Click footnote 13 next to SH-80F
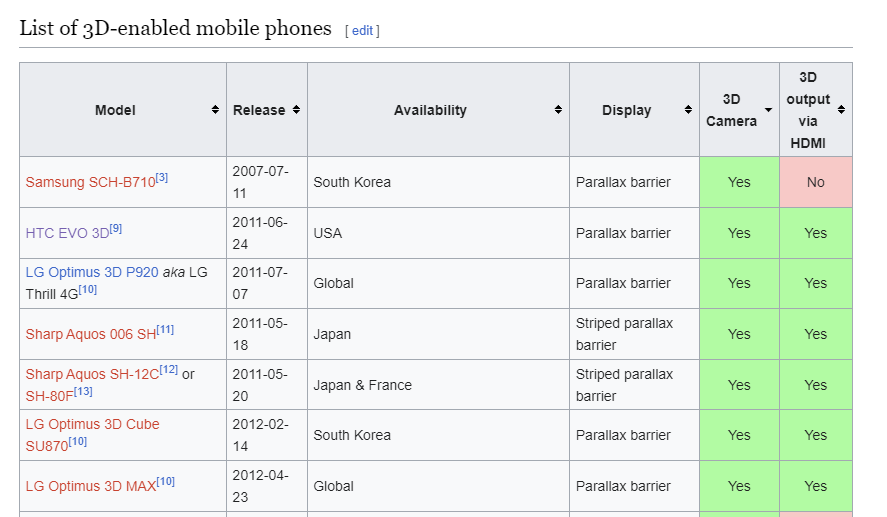Image resolution: width=887 pixels, height=517 pixels. pyautogui.click(x=82, y=391)
